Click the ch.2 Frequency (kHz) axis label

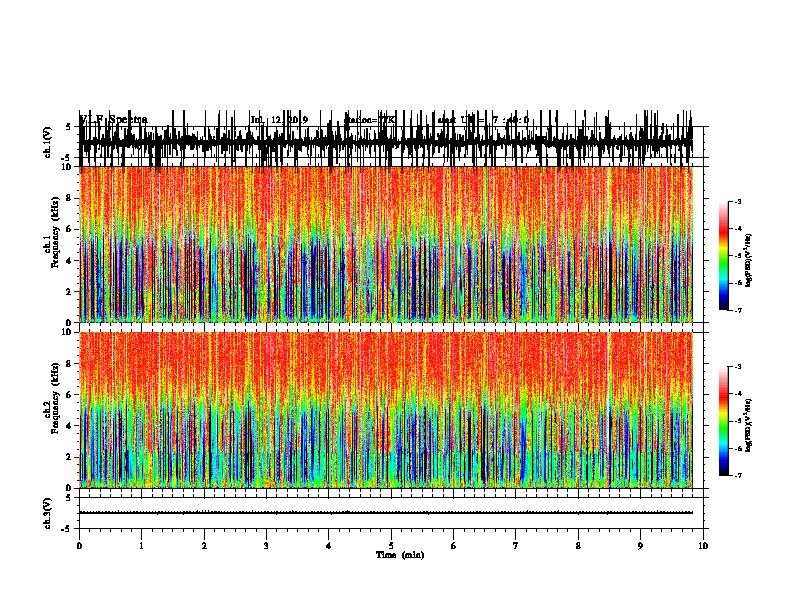coord(56,398)
